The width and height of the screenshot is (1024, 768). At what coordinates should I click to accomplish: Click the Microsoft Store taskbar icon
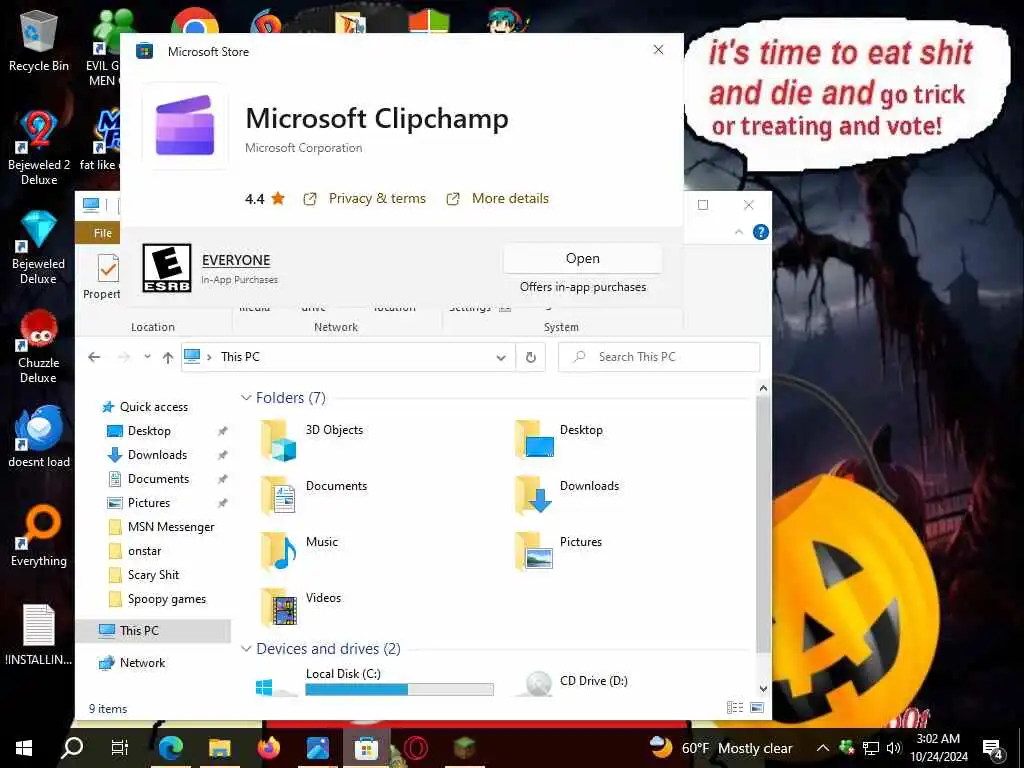click(366, 748)
